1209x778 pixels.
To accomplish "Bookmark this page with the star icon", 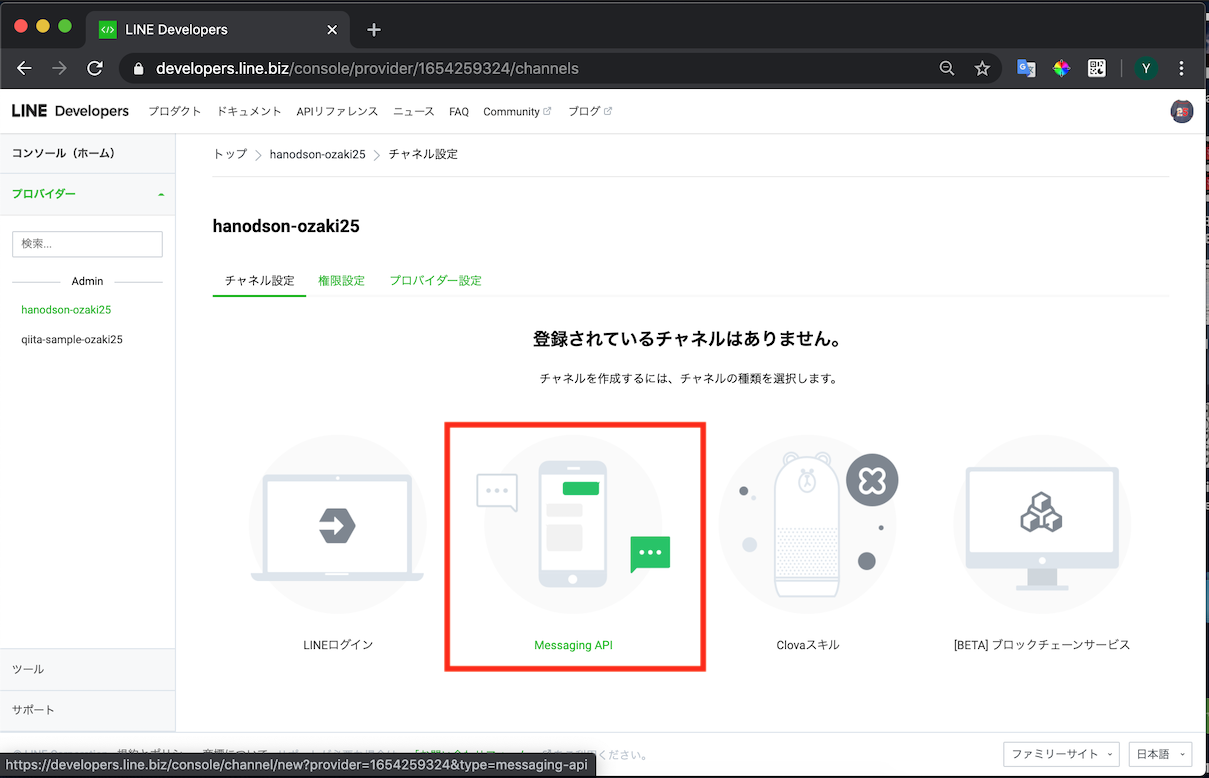I will (982, 69).
